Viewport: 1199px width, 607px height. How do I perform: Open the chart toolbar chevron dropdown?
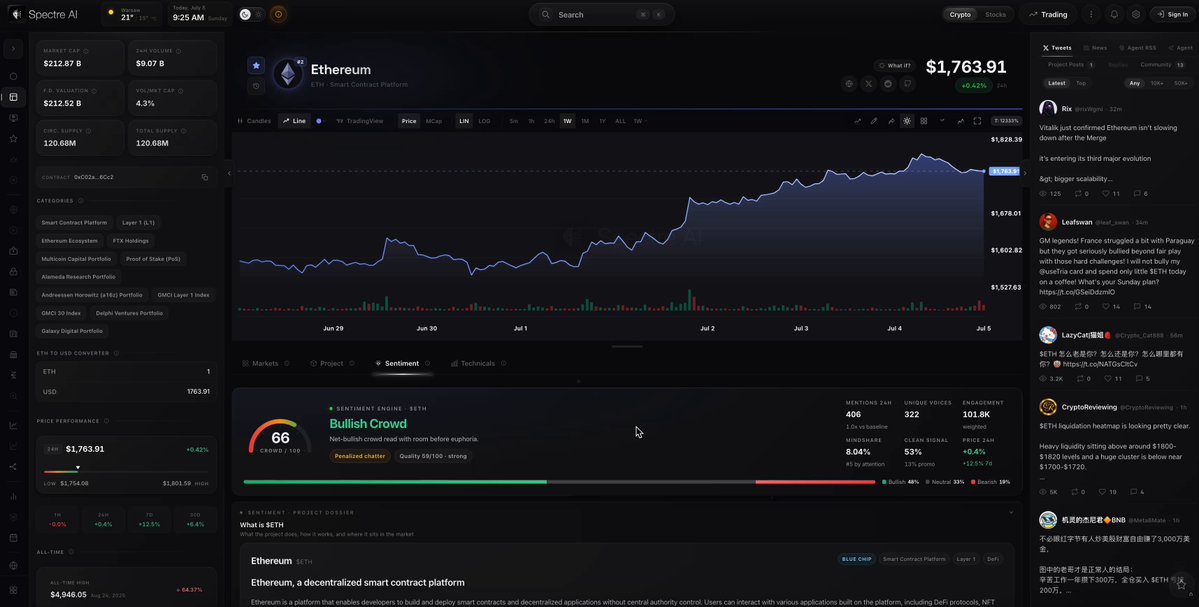(942, 121)
